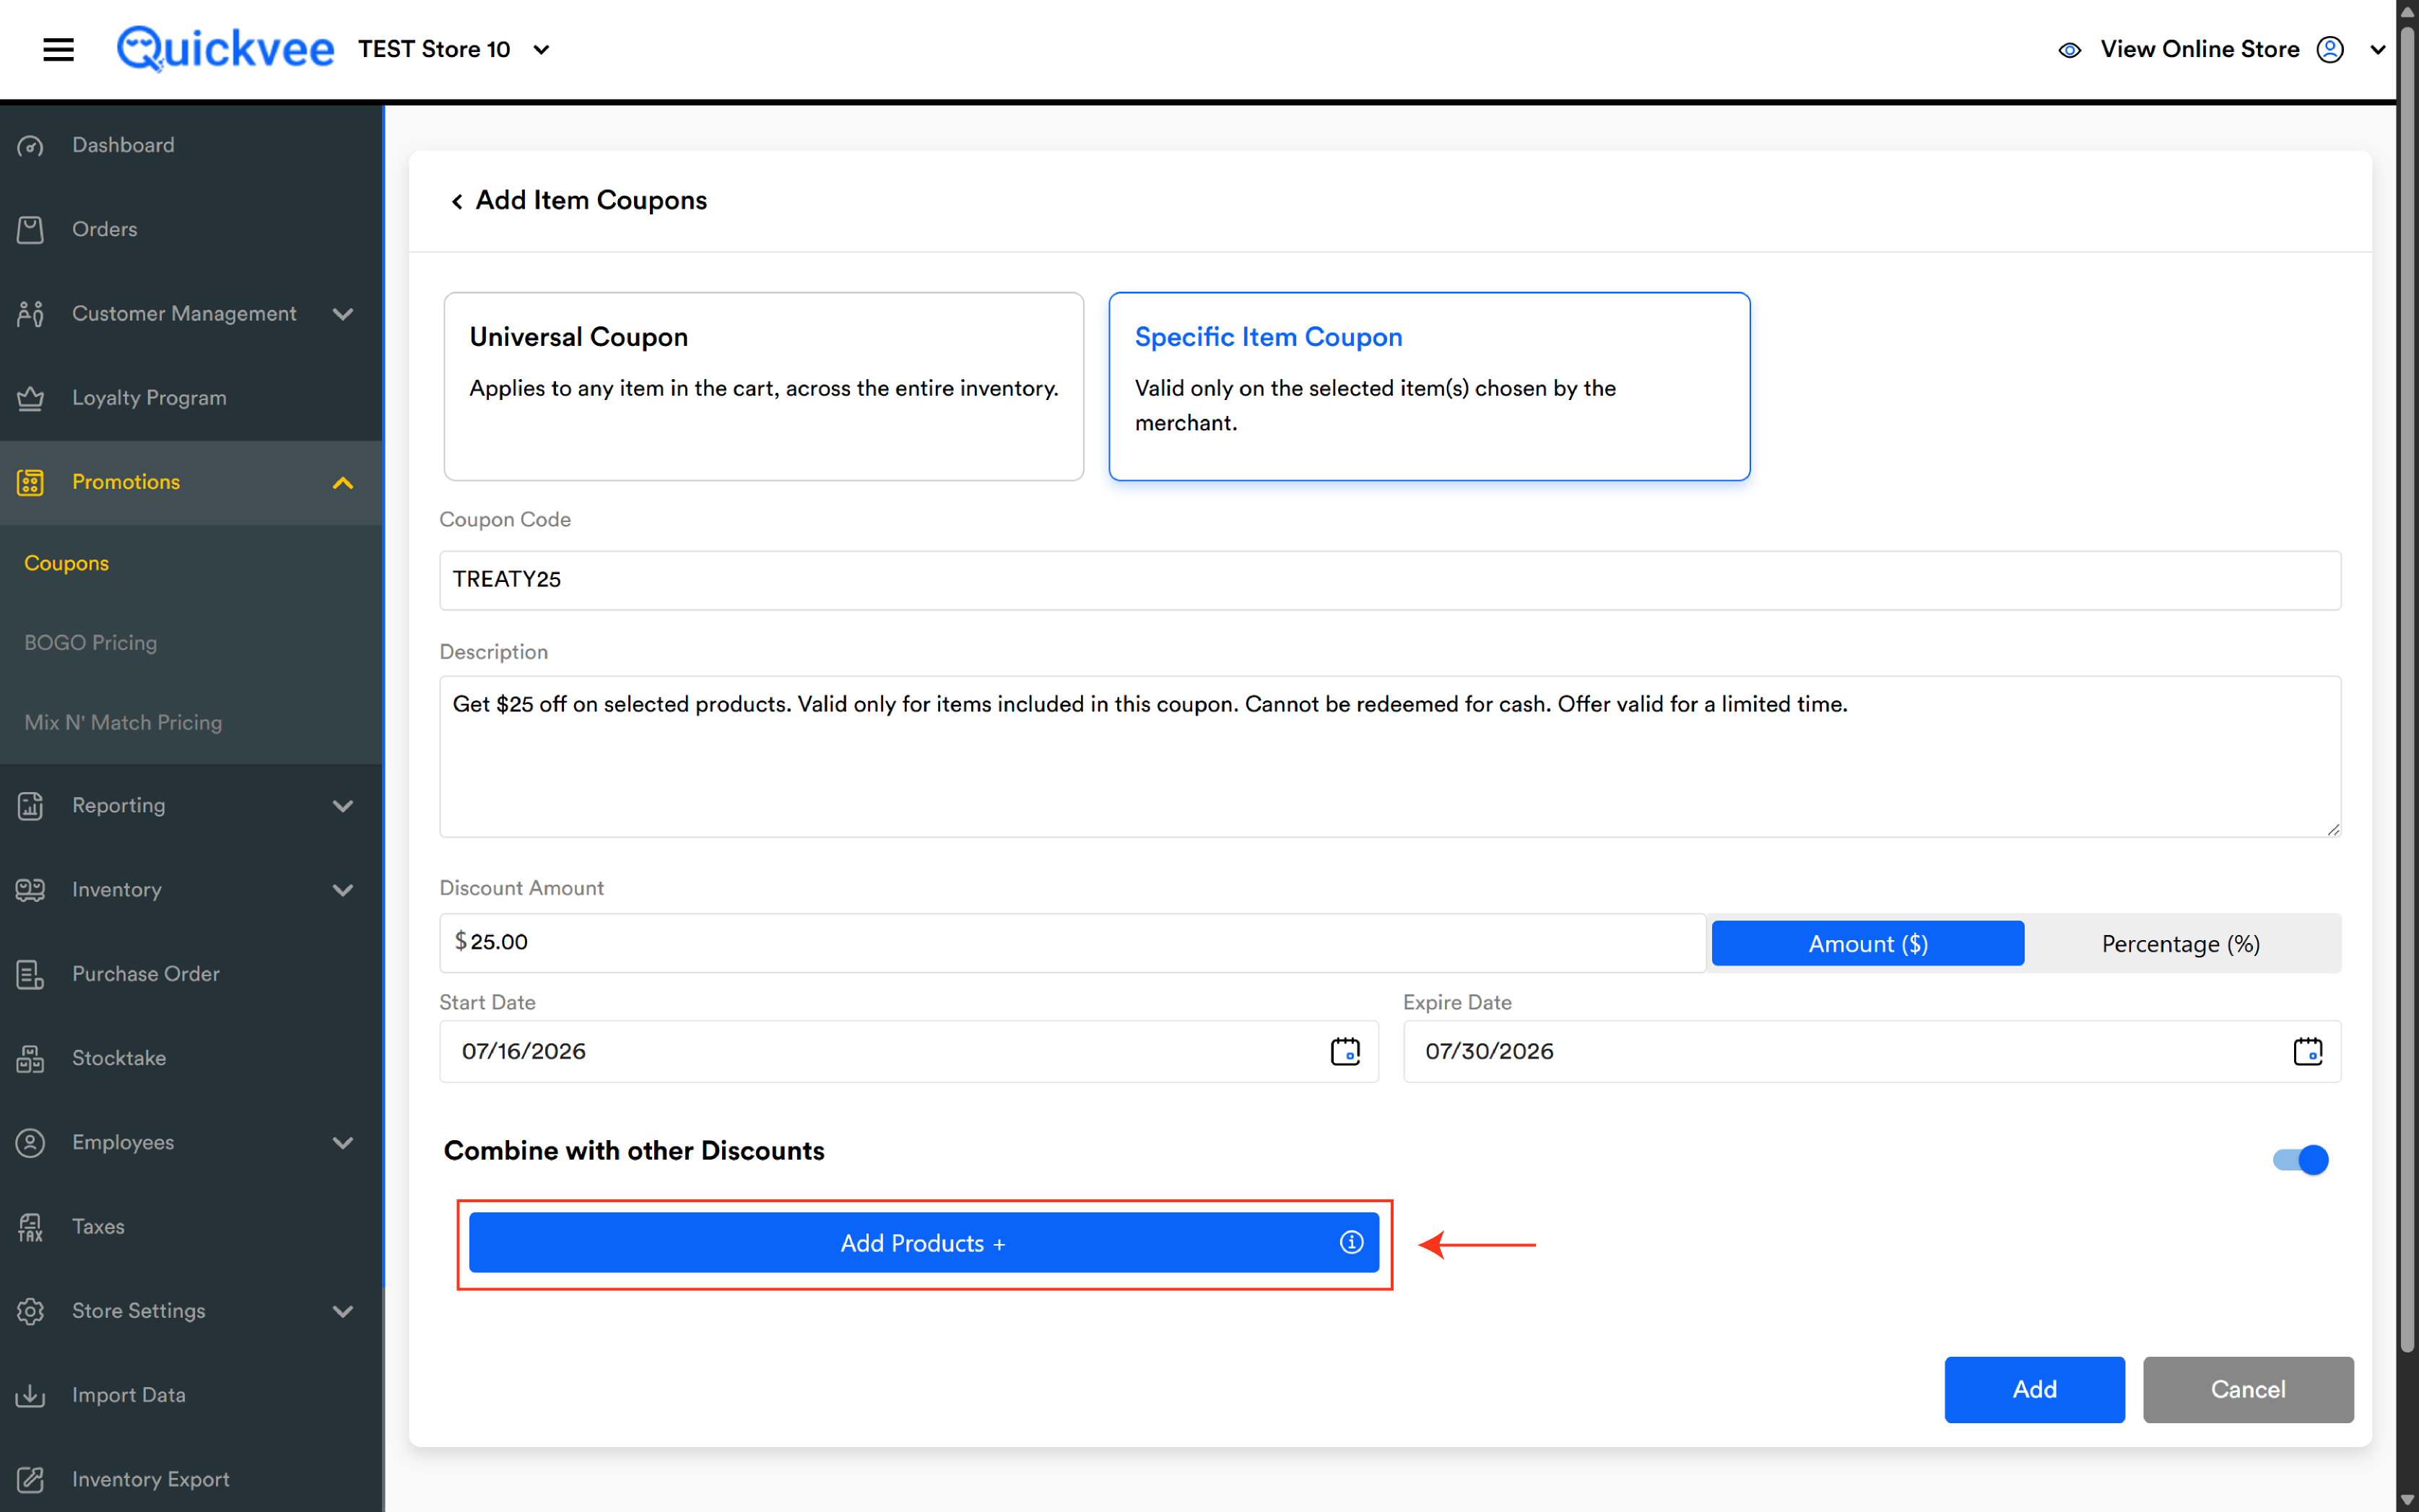The height and width of the screenshot is (1512, 2419).
Task: Open the user profile icon
Action: 2330,49
